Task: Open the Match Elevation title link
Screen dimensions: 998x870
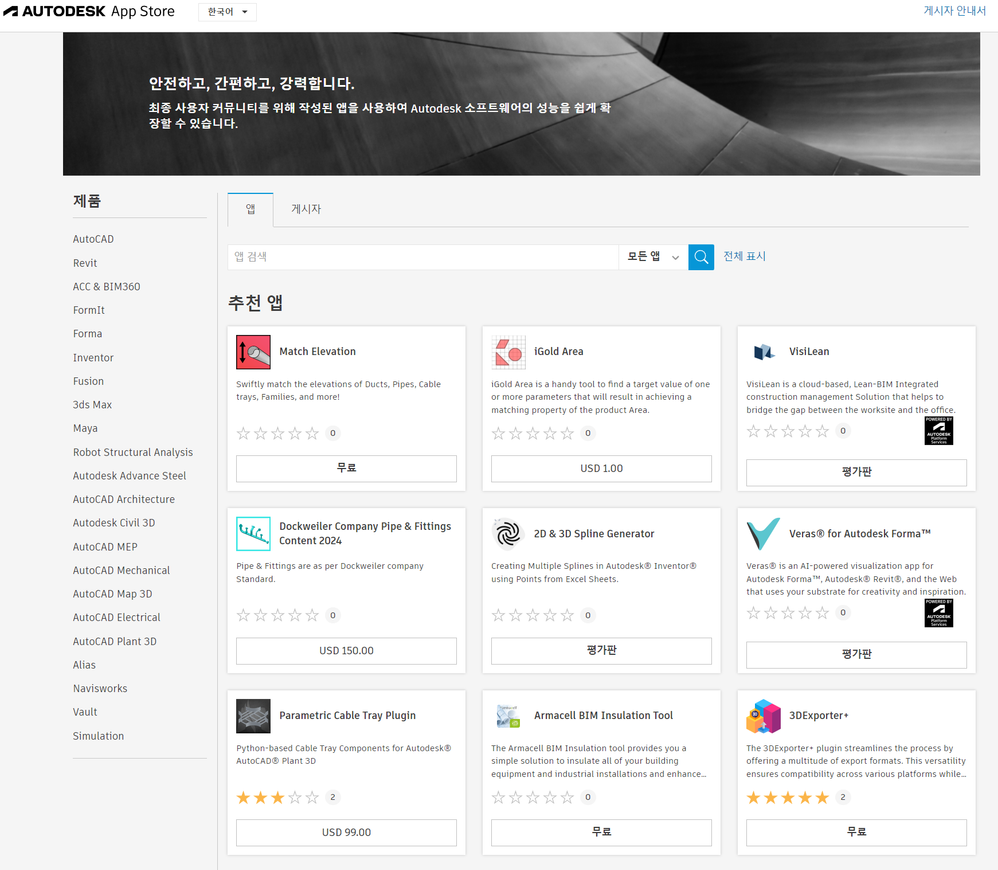Action: (318, 351)
